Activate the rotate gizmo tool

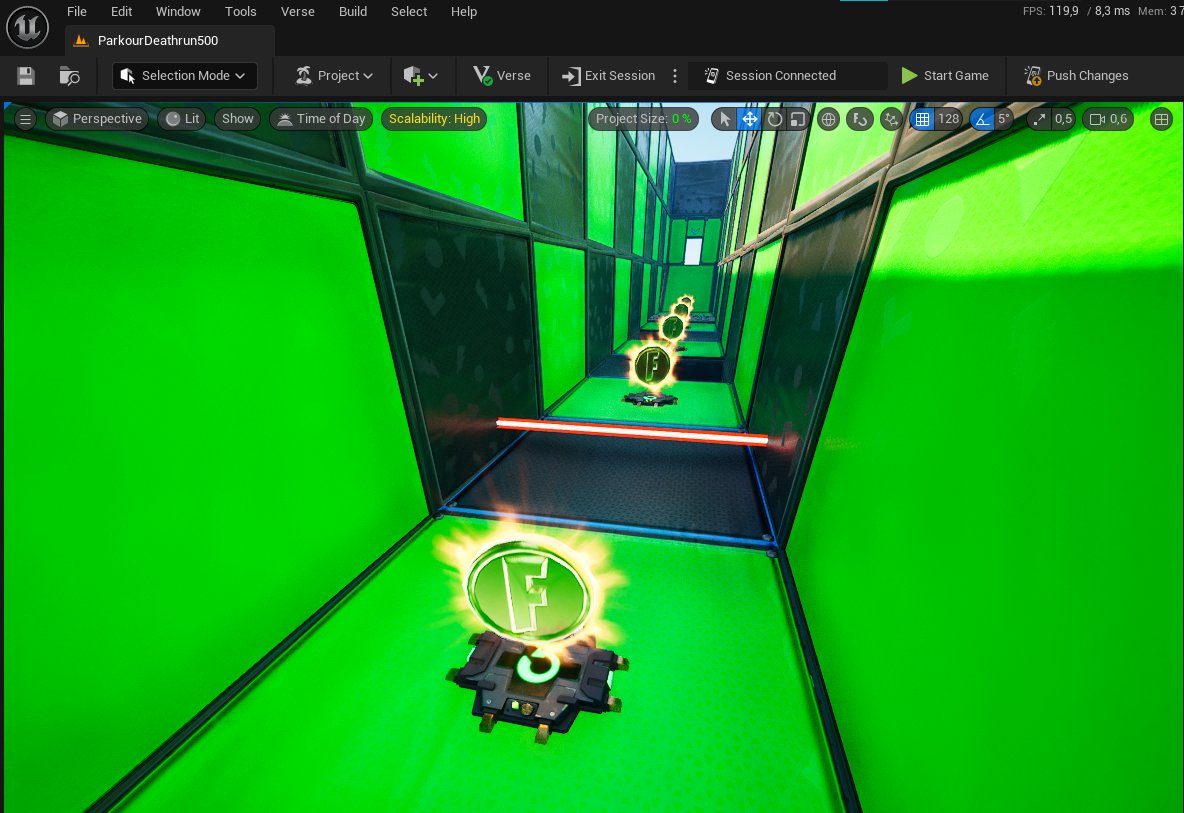tap(775, 119)
